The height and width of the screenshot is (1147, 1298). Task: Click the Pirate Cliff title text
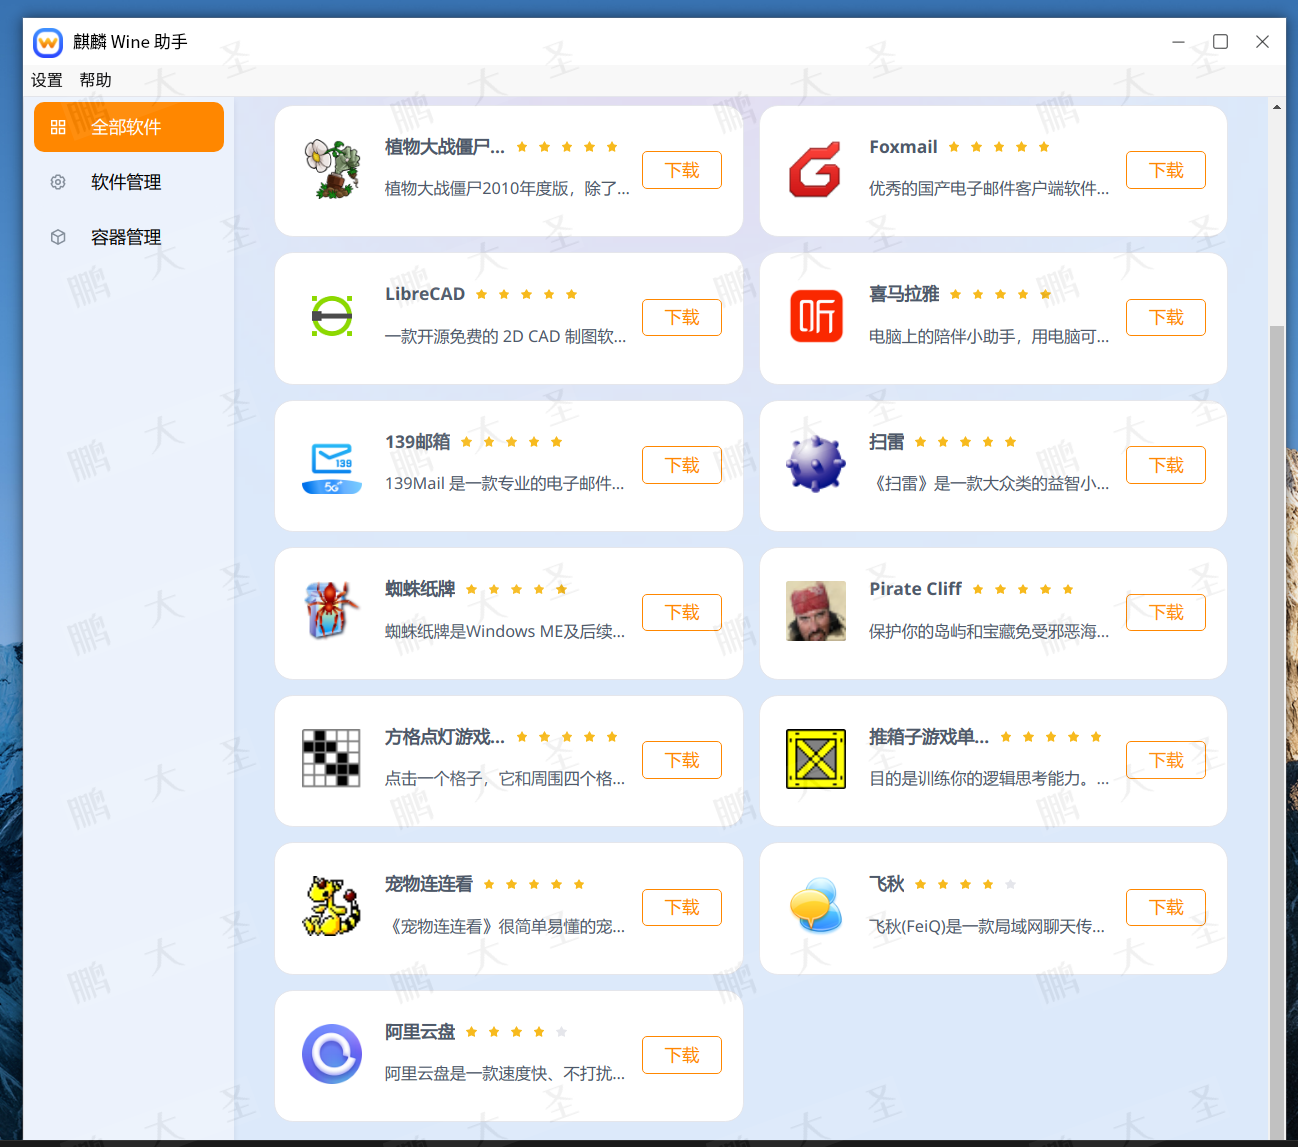(915, 589)
